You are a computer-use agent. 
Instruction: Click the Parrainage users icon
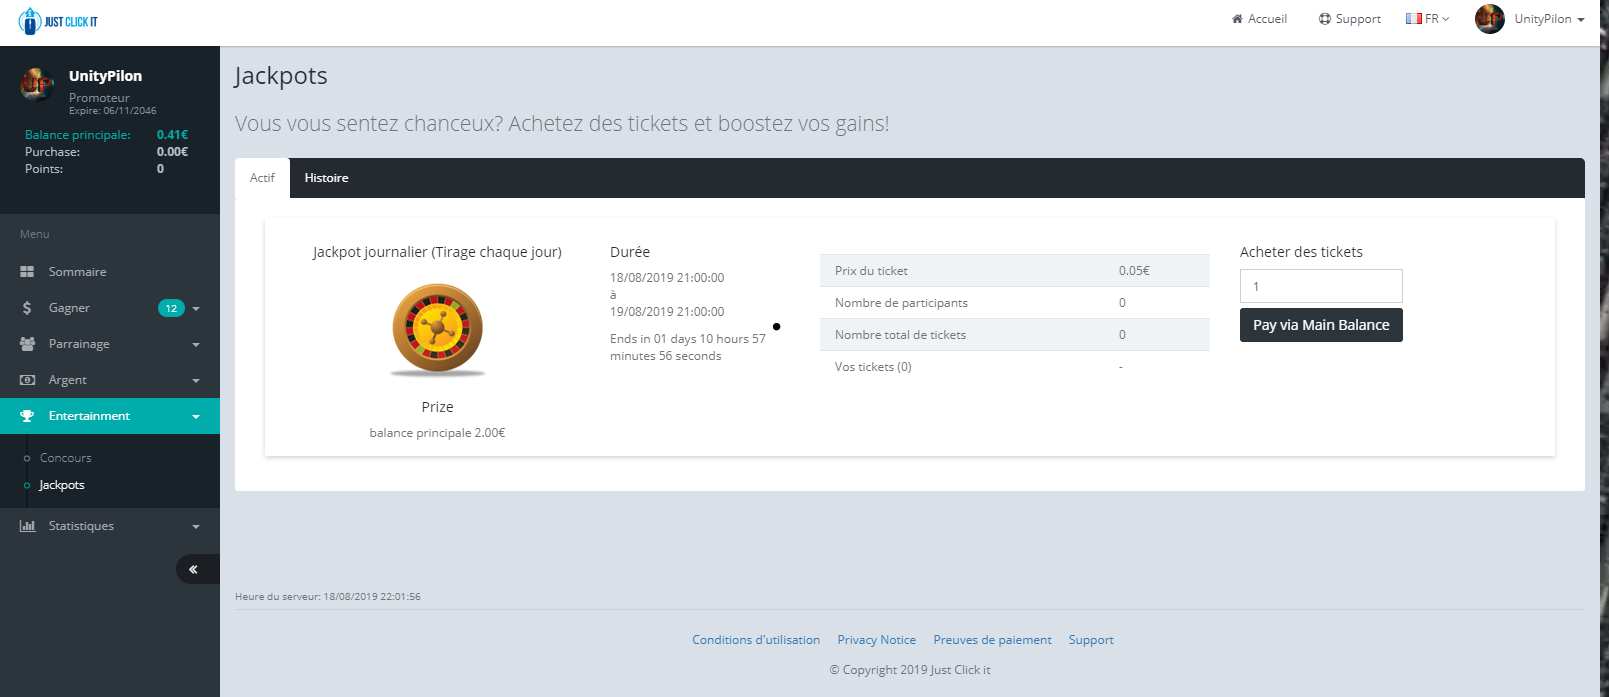27,344
